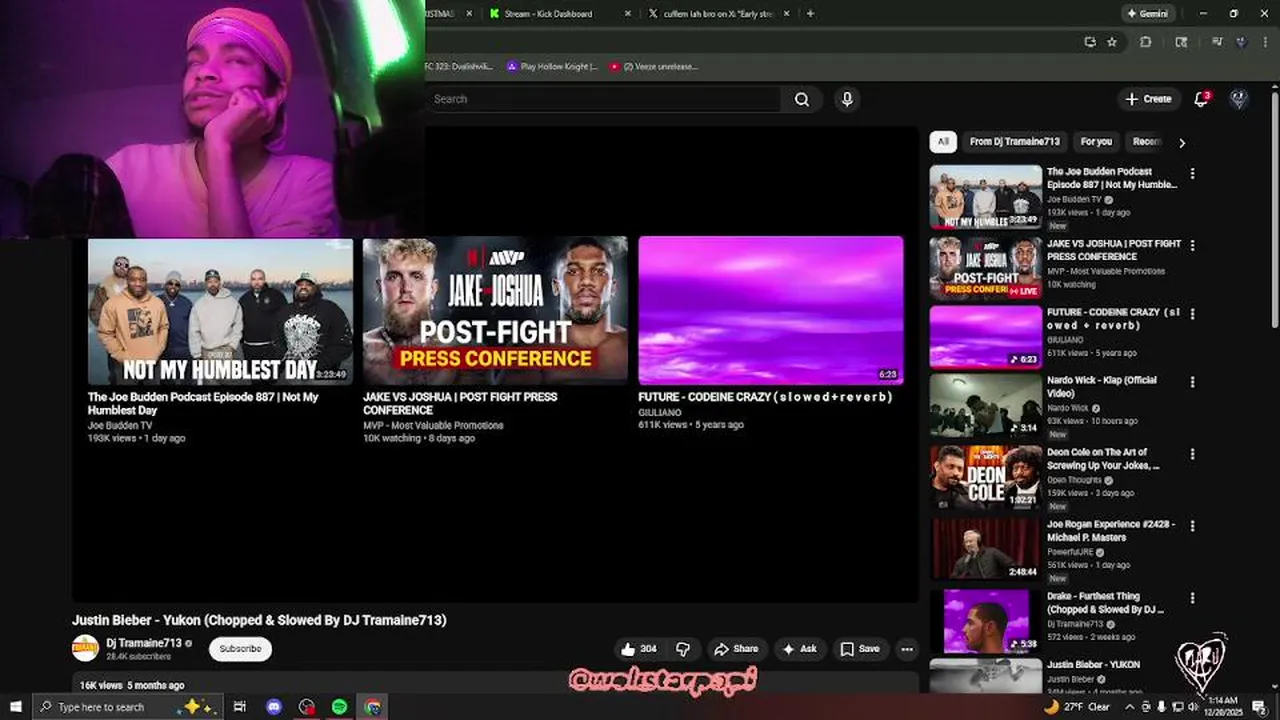Image resolution: width=1280 pixels, height=720 pixels.
Task: Open Drake Furthest Thing sidebar thumbnail
Action: point(986,621)
